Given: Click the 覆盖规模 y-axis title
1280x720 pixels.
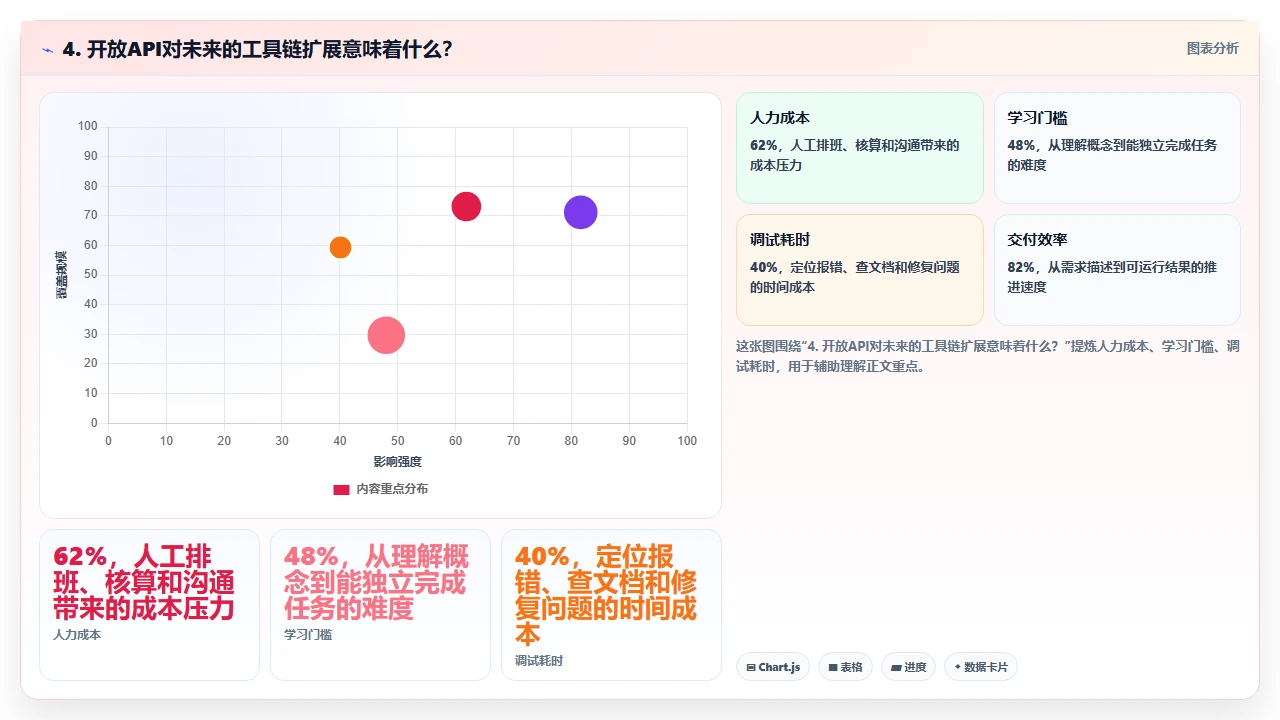Looking at the screenshot, I should 61,274.
